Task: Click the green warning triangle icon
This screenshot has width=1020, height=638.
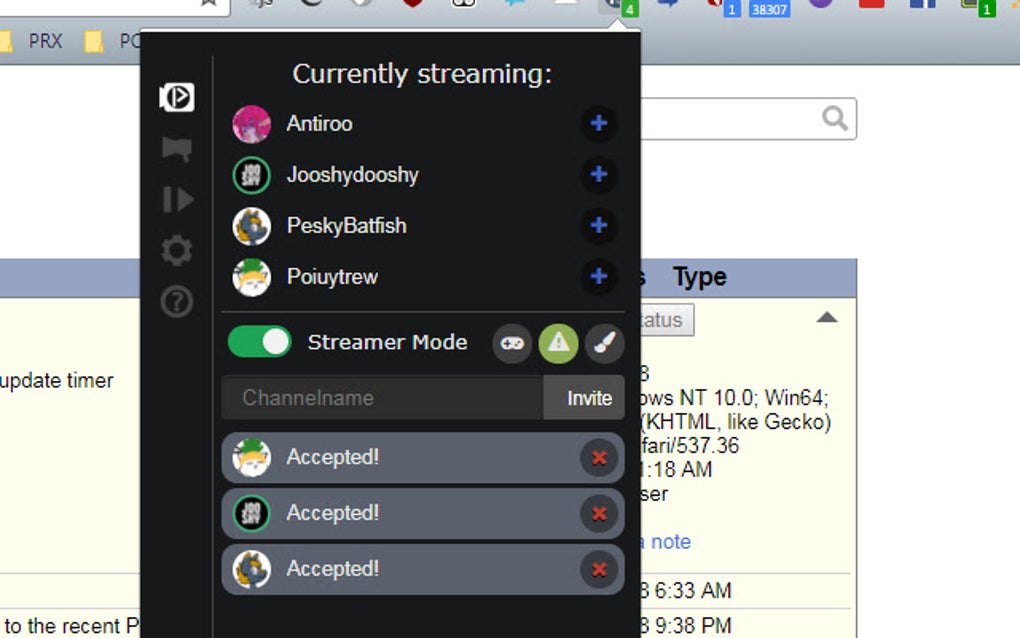Action: click(558, 343)
